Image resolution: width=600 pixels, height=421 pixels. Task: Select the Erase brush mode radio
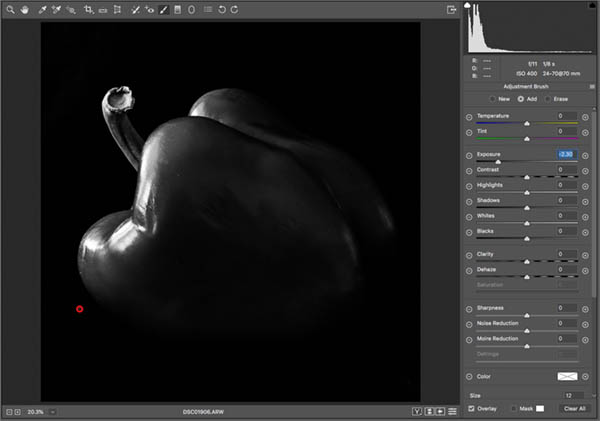(x=549, y=99)
